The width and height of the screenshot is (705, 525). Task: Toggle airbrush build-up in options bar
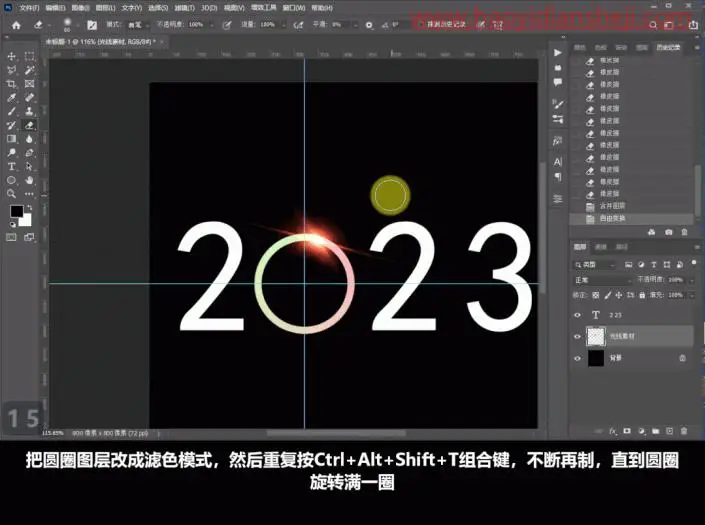tap(298, 25)
